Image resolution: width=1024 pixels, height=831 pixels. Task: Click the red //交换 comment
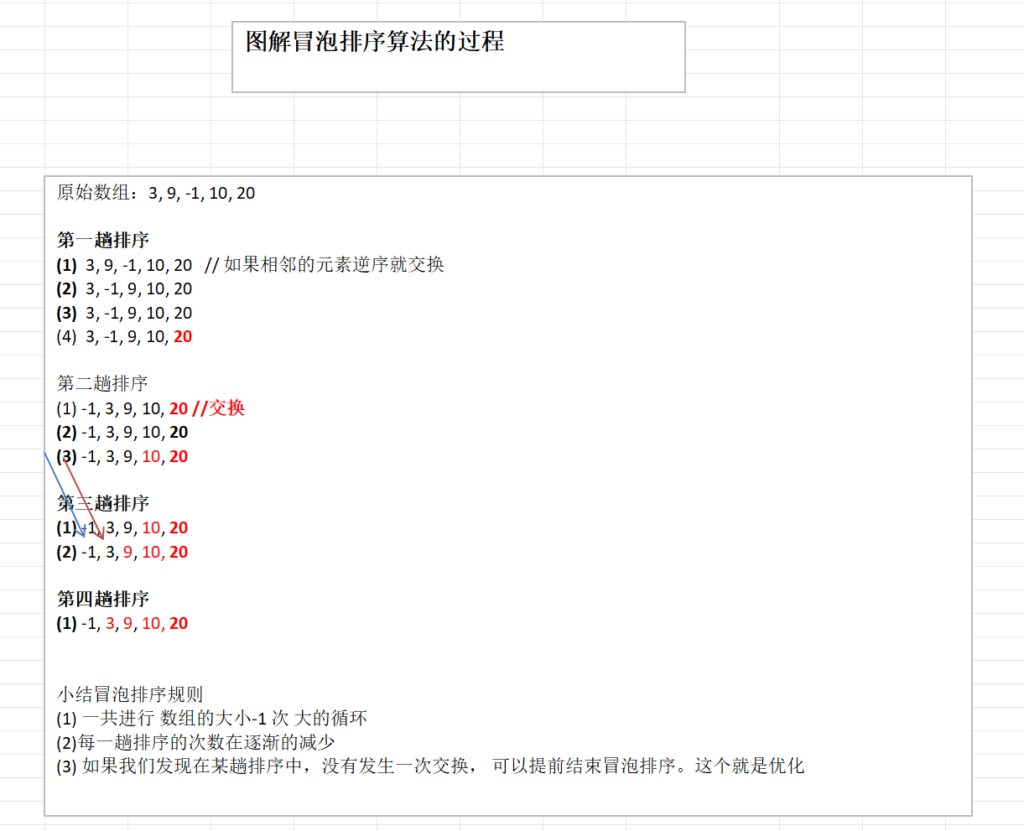pos(219,408)
